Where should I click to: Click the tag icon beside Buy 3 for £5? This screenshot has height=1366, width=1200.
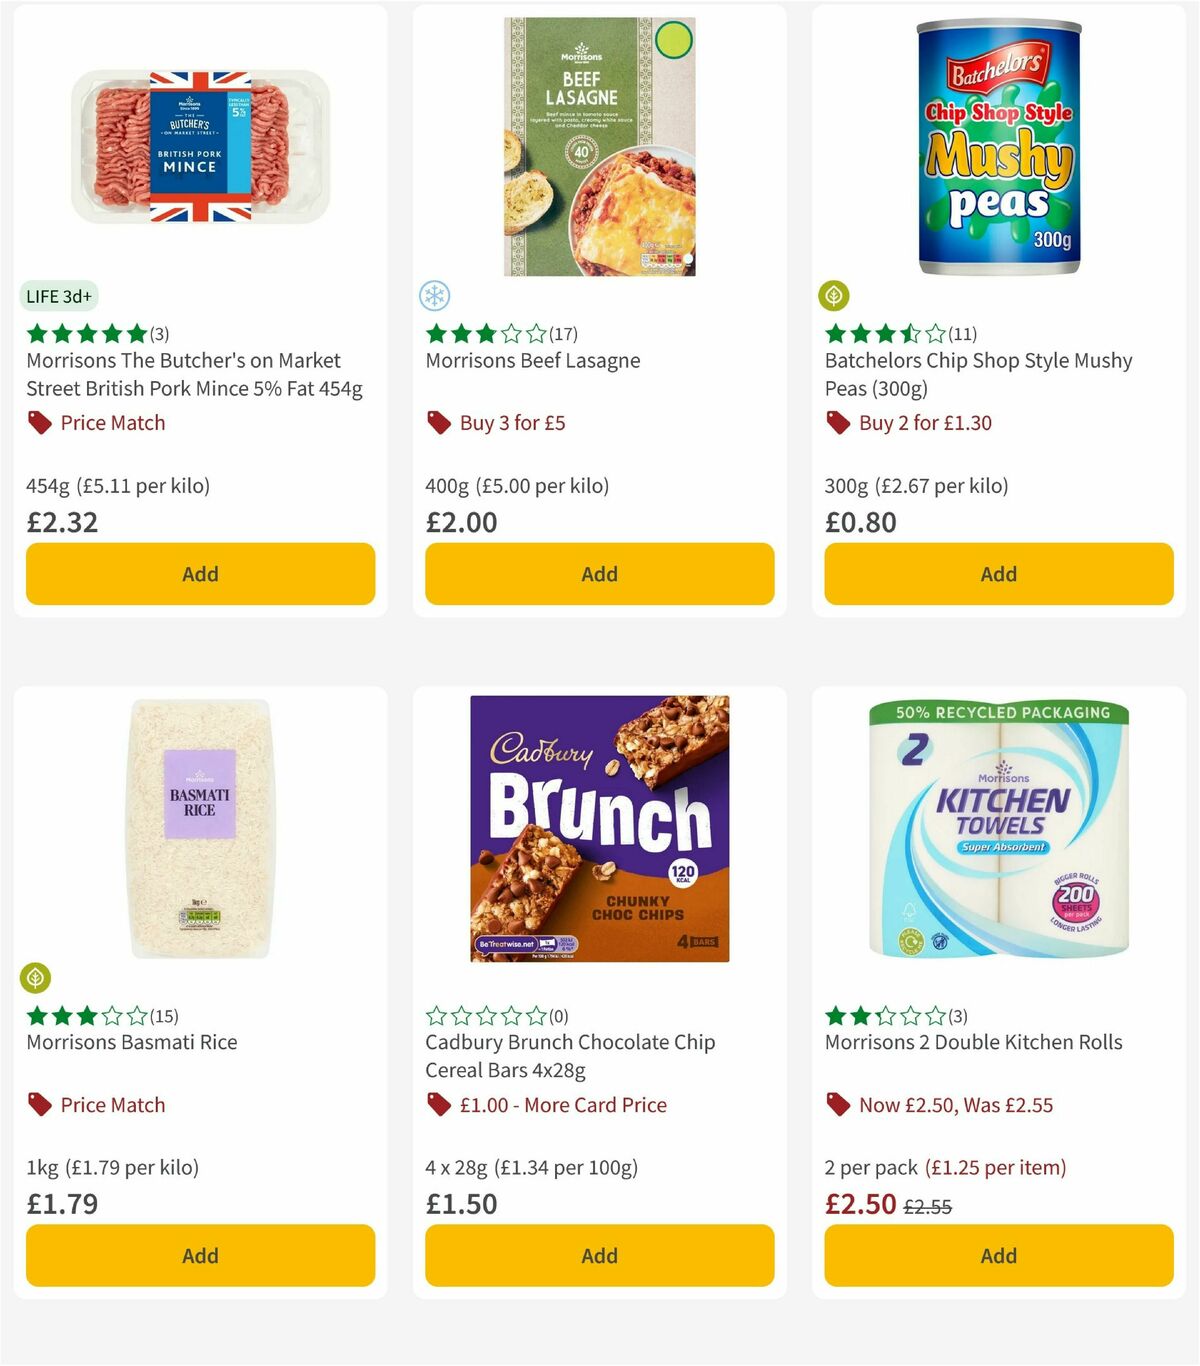(437, 423)
